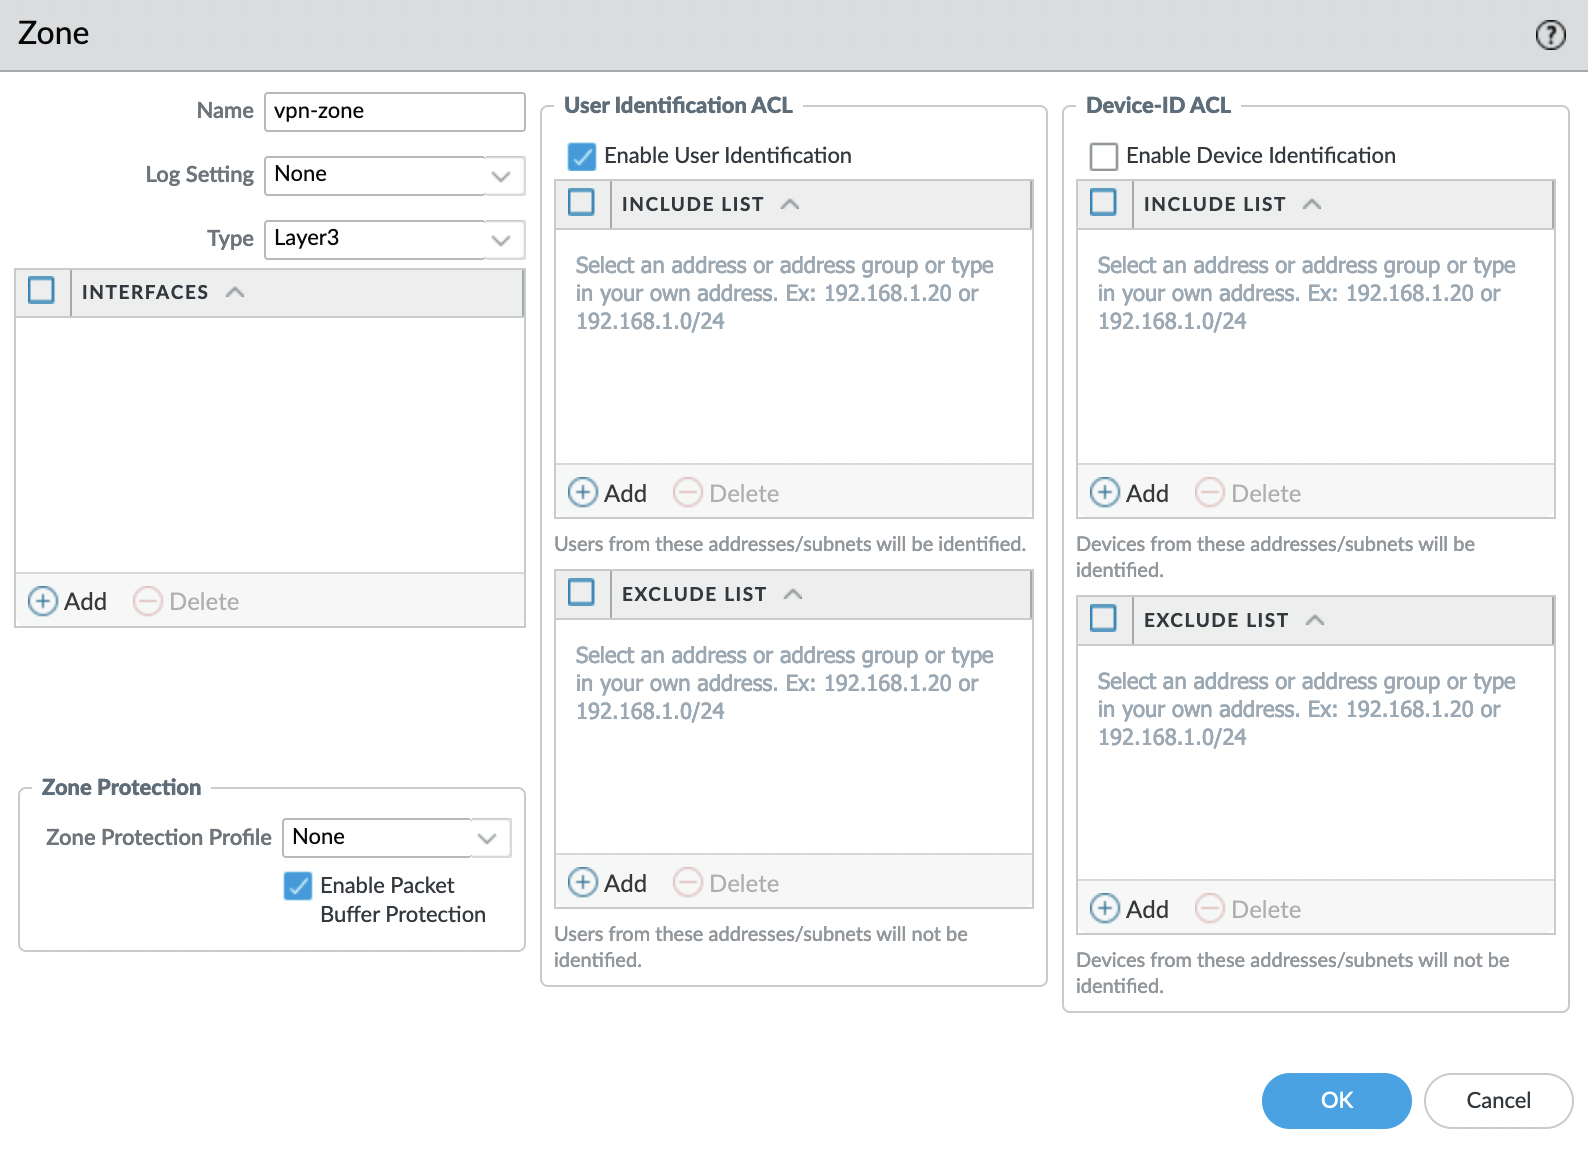Select all in User Identification exclude list
1588x1156 pixels.
pos(582,593)
